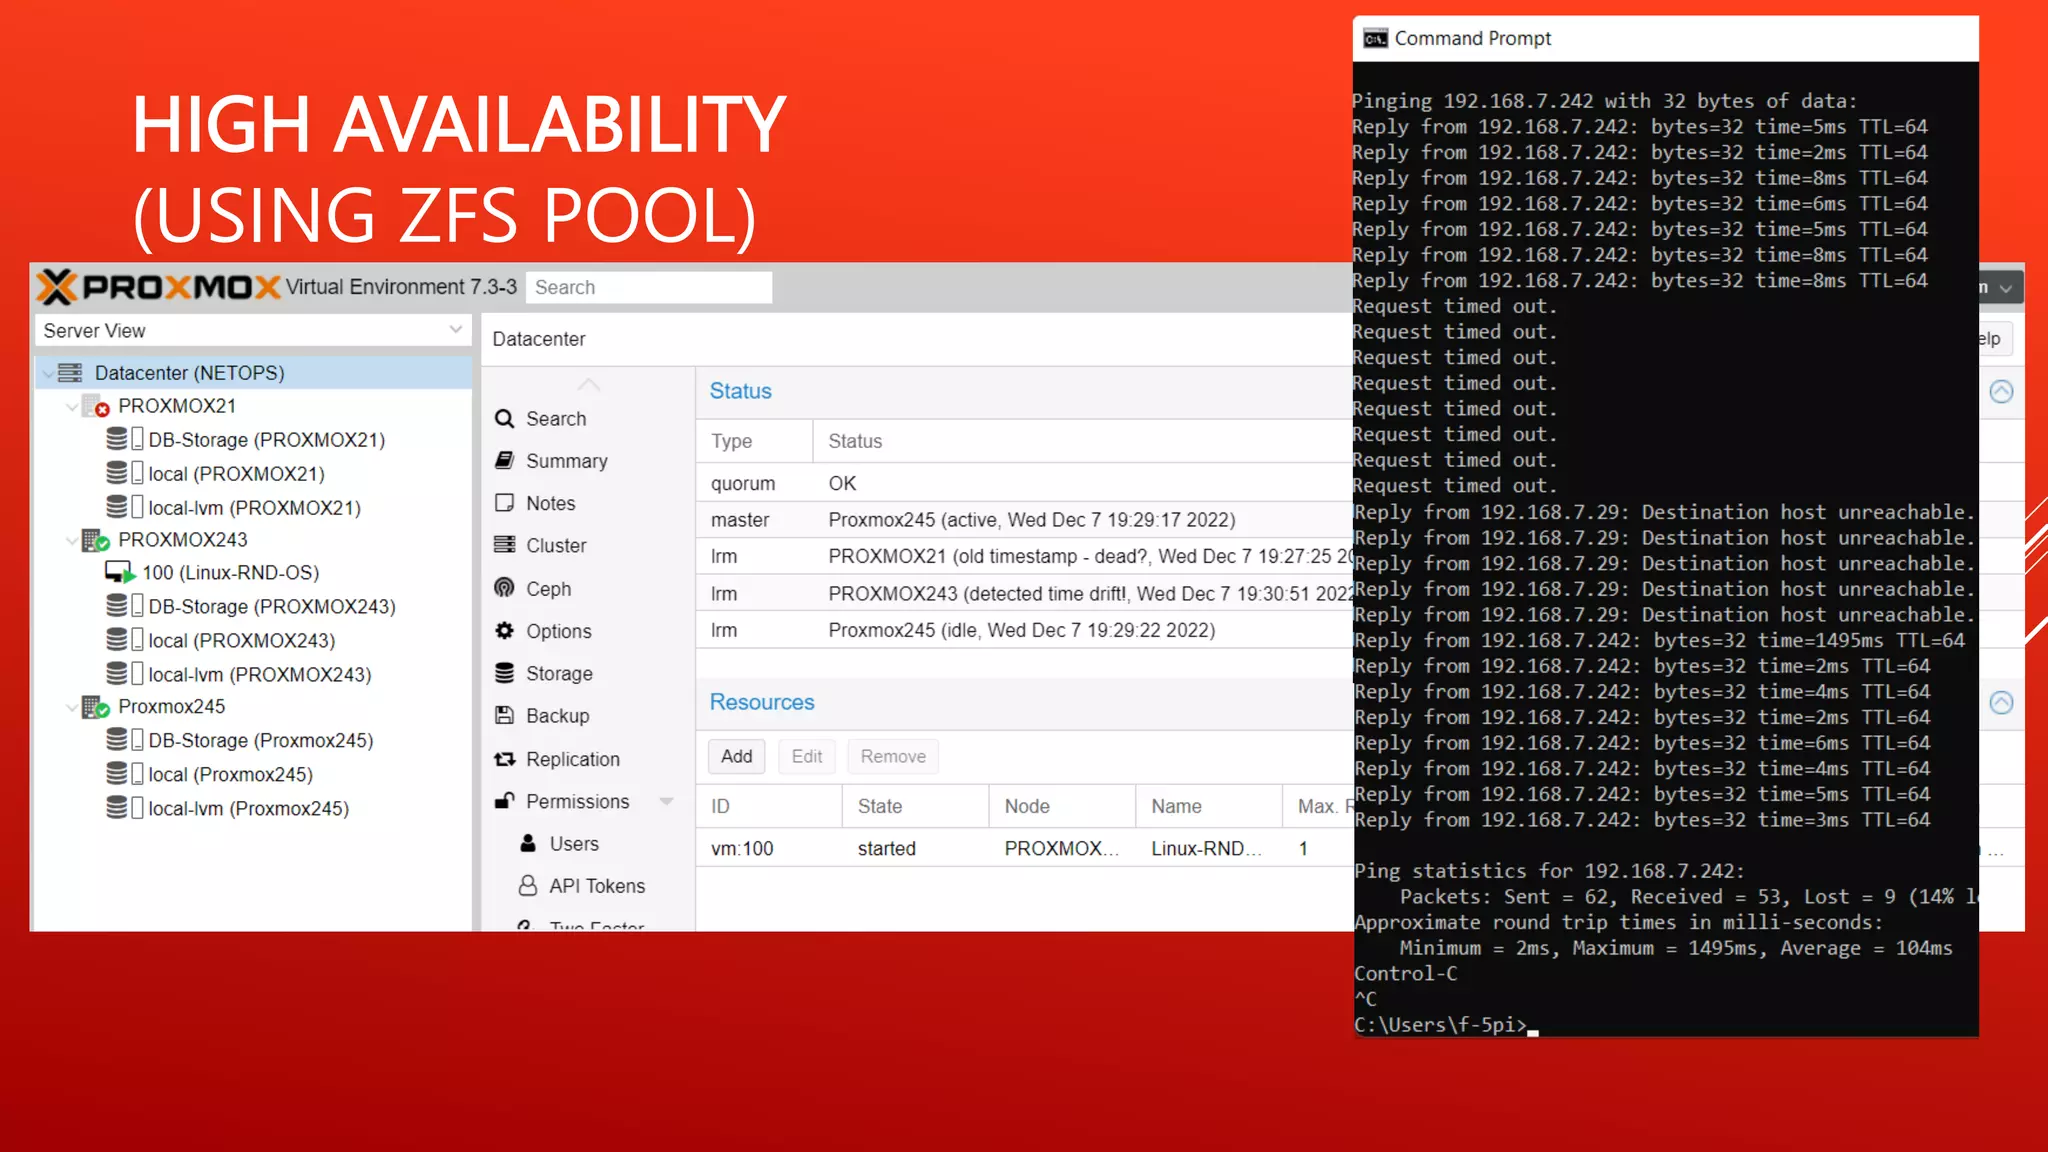Click the Node column header

click(x=1063, y=806)
